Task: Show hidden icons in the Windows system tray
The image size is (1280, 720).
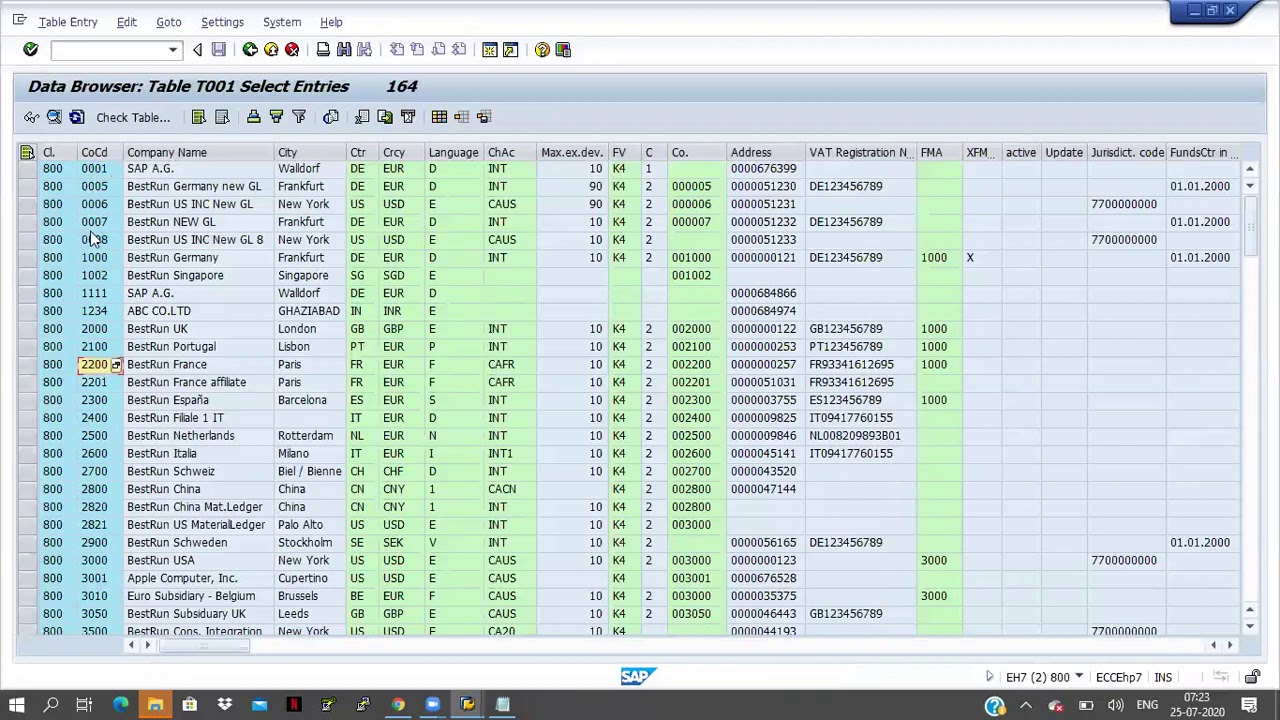Action: (1026, 706)
